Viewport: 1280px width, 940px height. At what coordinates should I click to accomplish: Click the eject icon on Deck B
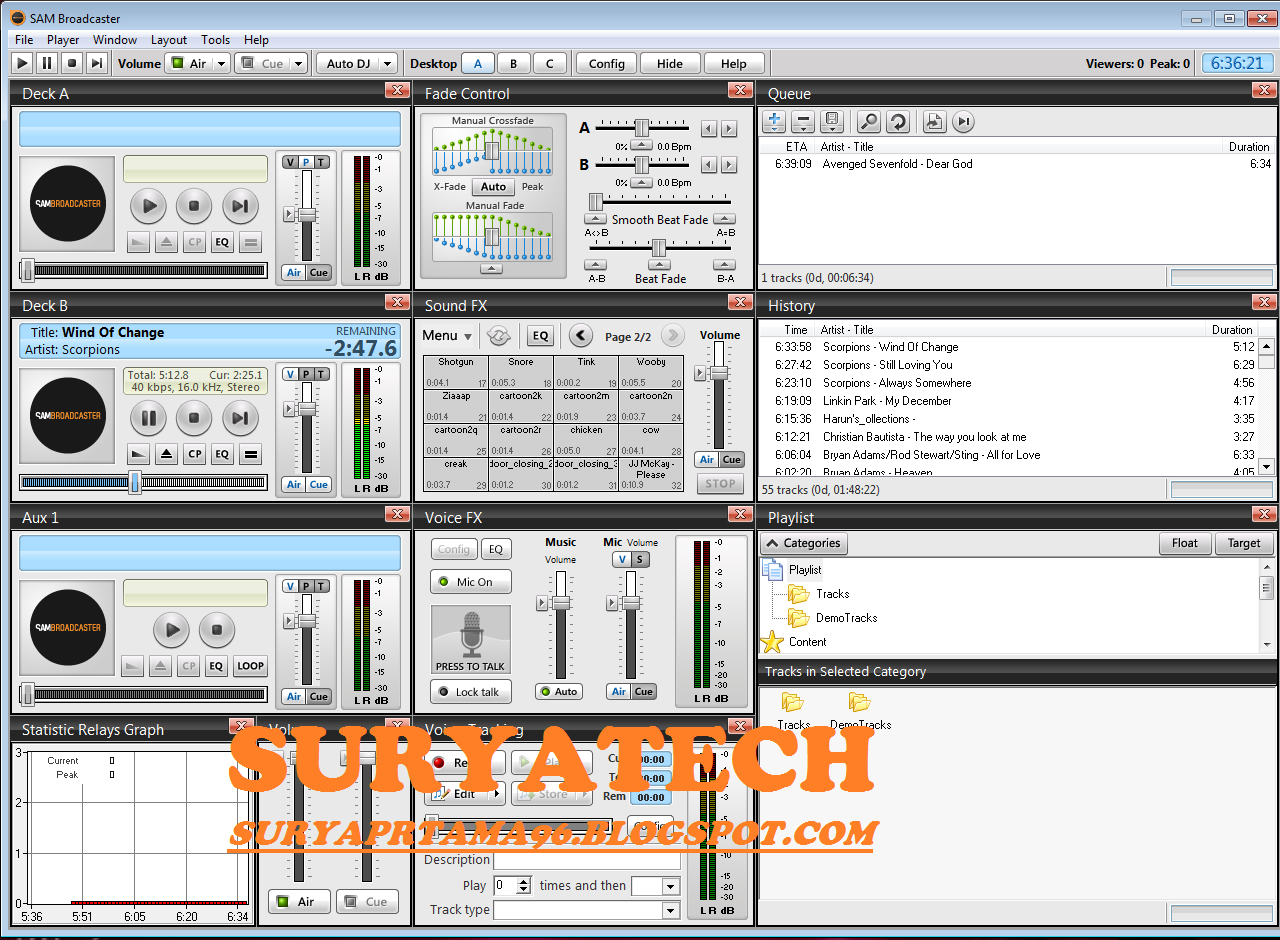pyautogui.click(x=166, y=454)
